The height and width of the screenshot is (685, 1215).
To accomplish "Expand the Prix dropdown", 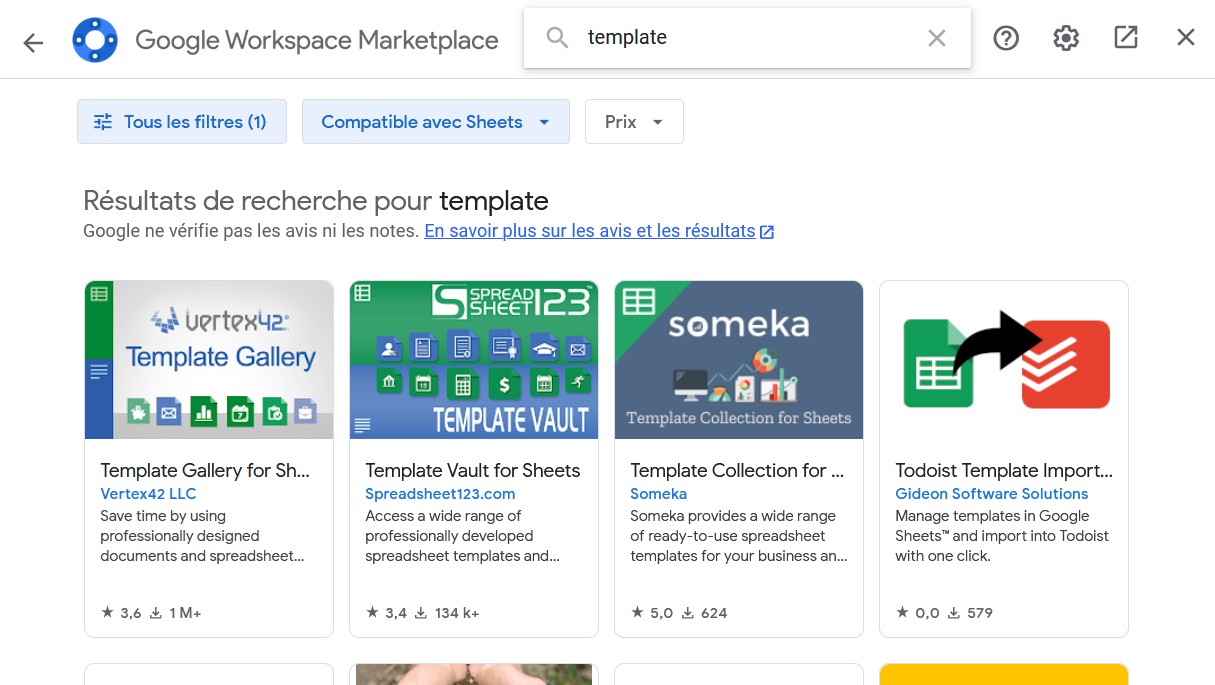I will tap(634, 122).
